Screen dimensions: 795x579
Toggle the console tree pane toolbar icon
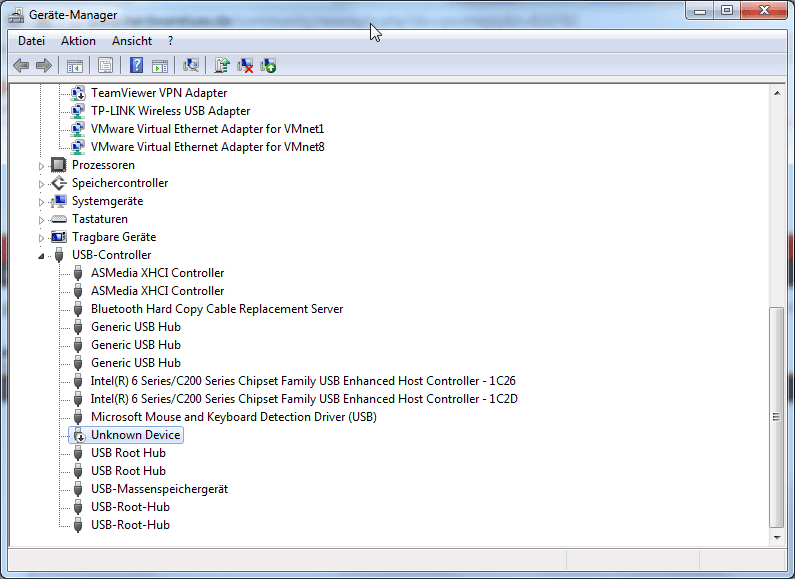75,65
